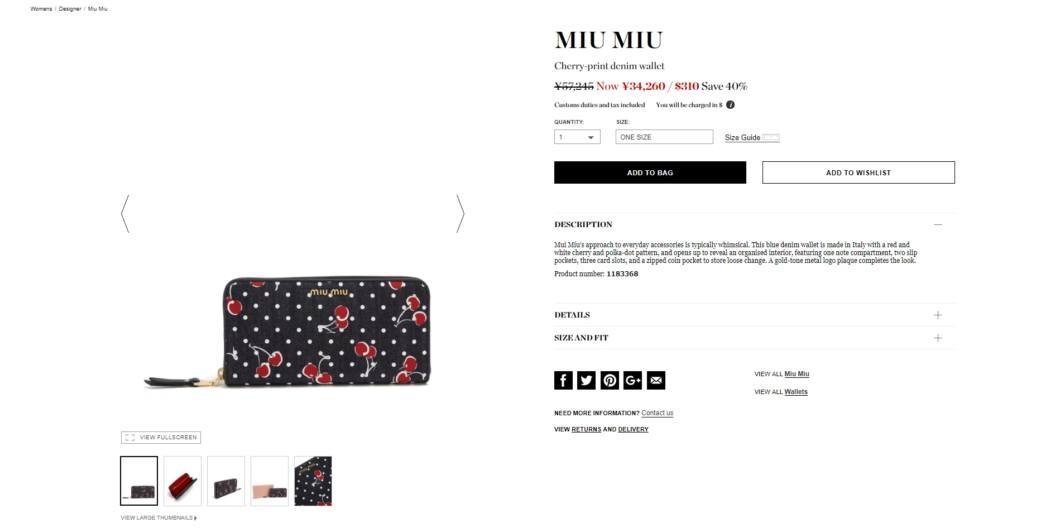Select red interior wallet thumbnail
1060x528 pixels.
[183, 481]
